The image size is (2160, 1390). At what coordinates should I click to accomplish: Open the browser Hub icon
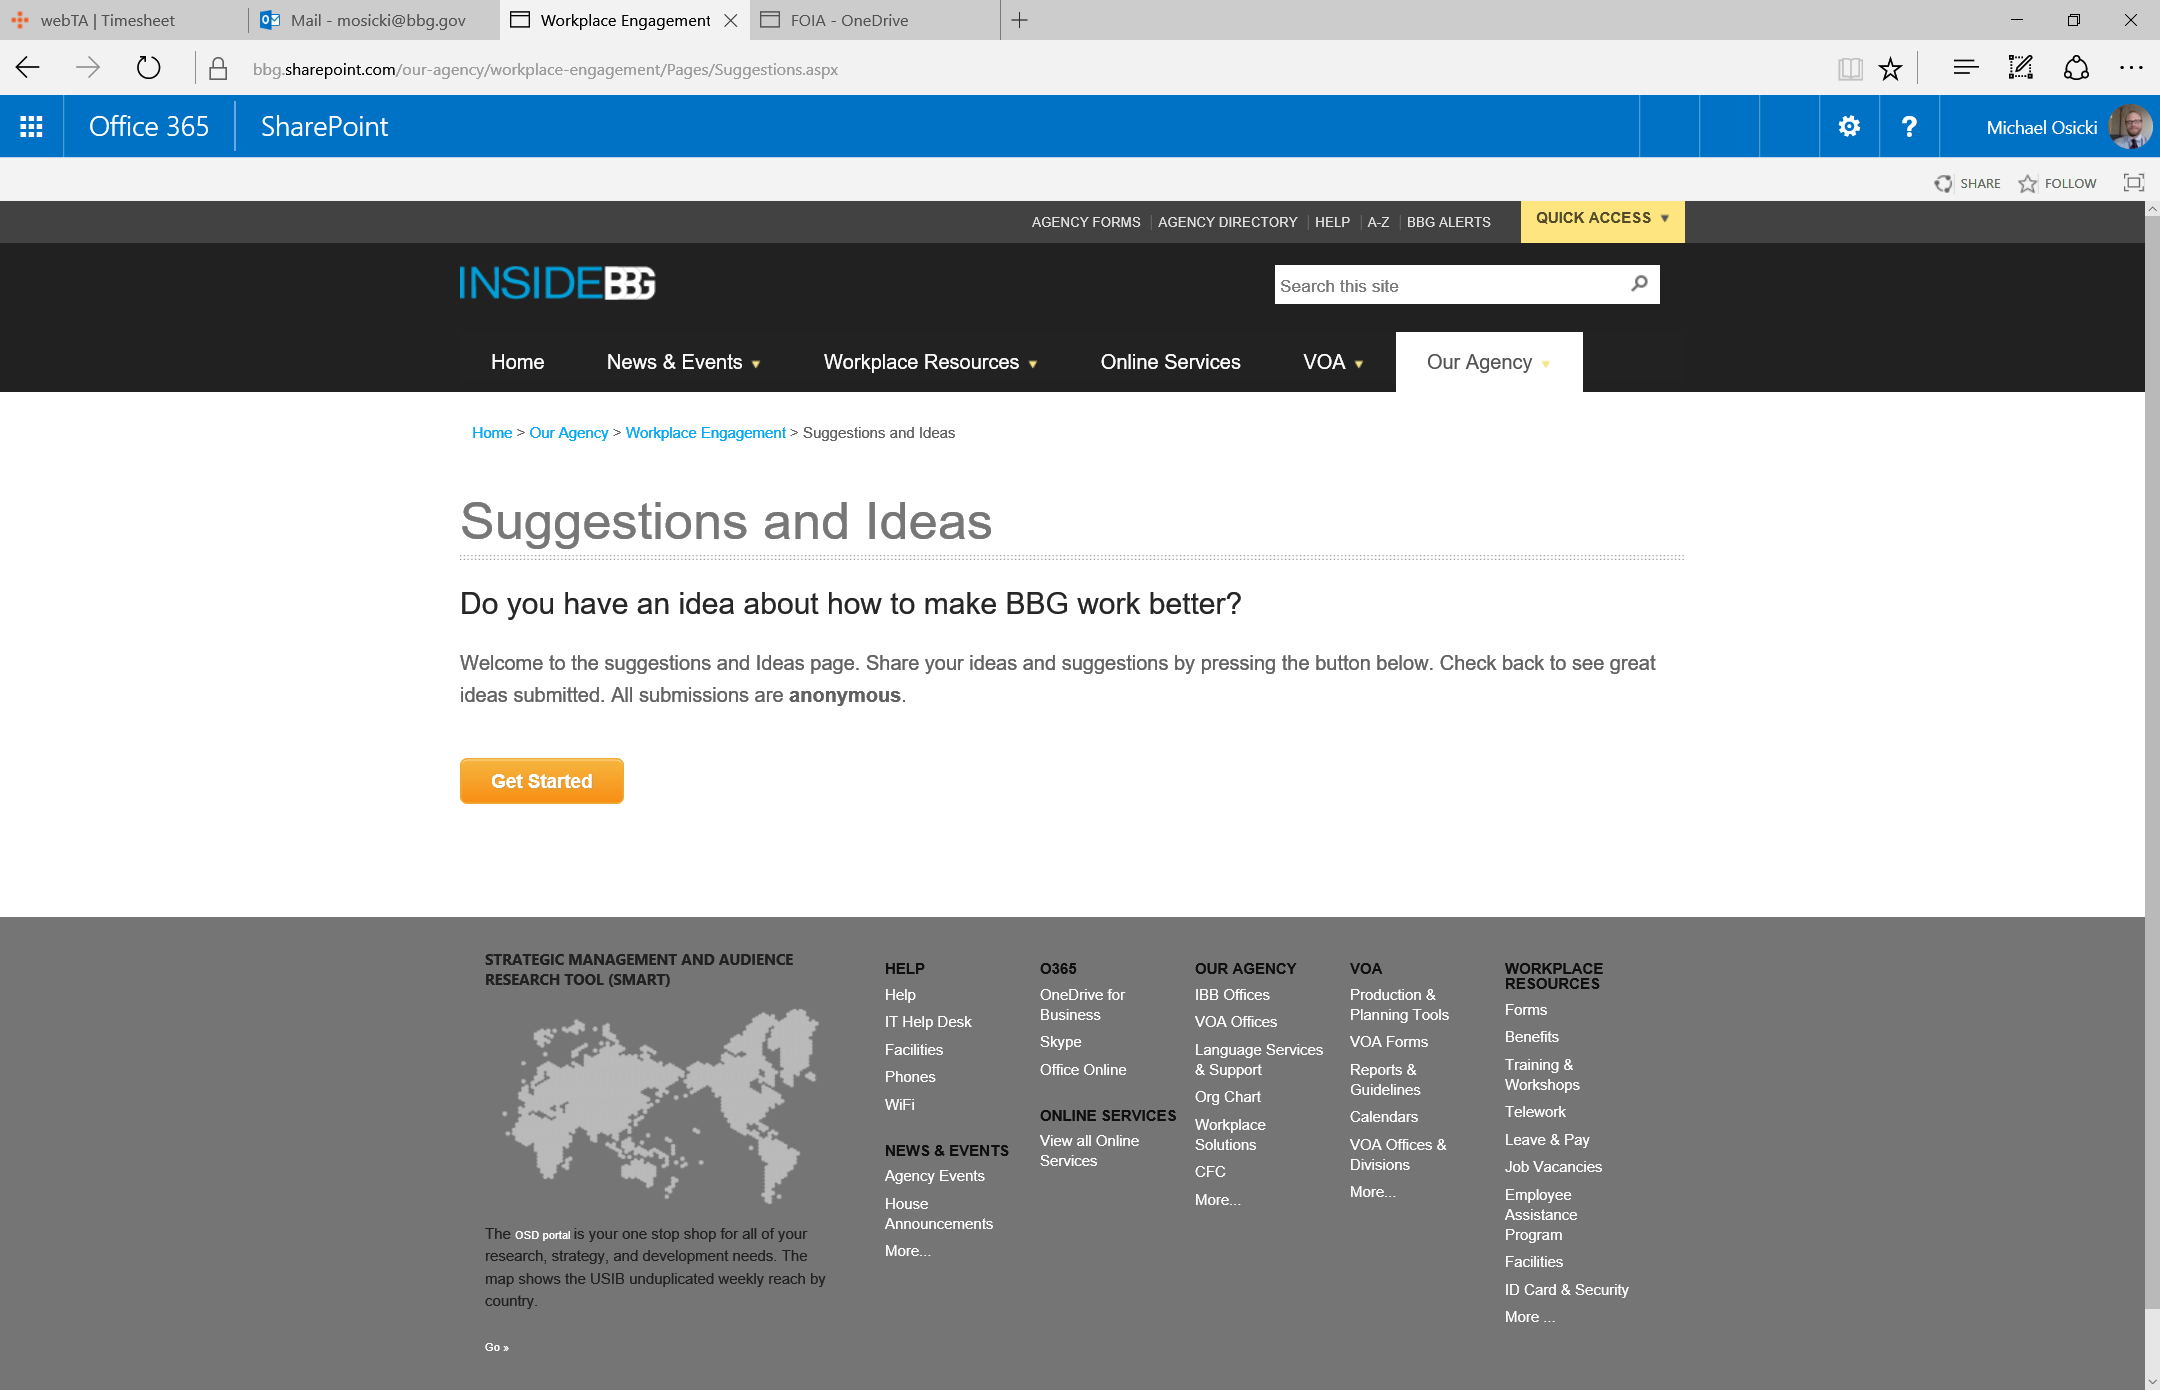[1965, 68]
